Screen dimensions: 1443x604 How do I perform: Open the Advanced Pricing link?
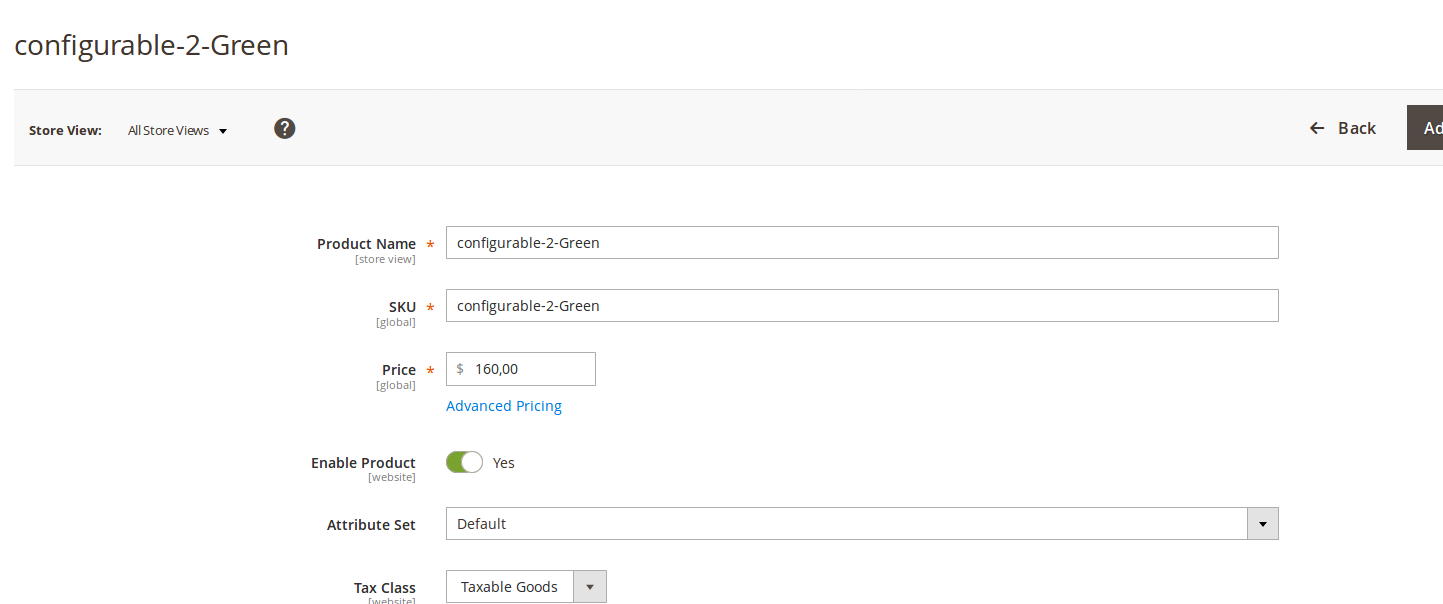pyautogui.click(x=503, y=405)
